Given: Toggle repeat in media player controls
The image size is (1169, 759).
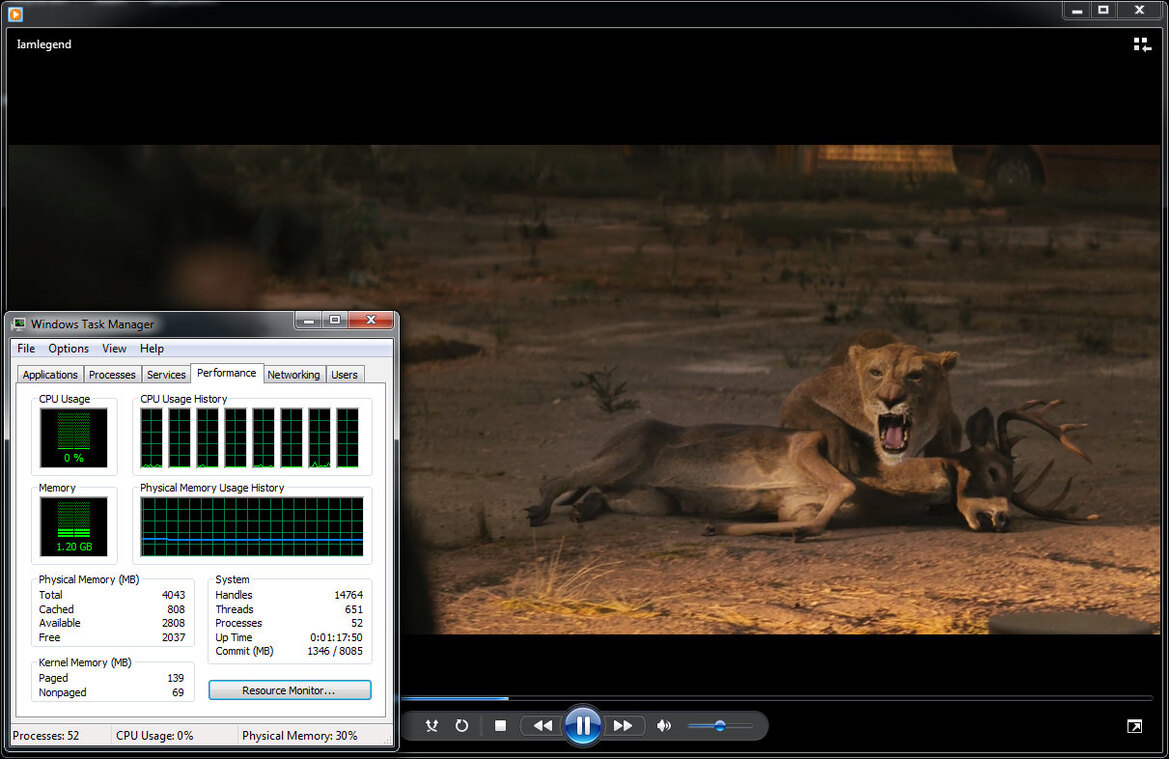Looking at the screenshot, I should (462, 725).
